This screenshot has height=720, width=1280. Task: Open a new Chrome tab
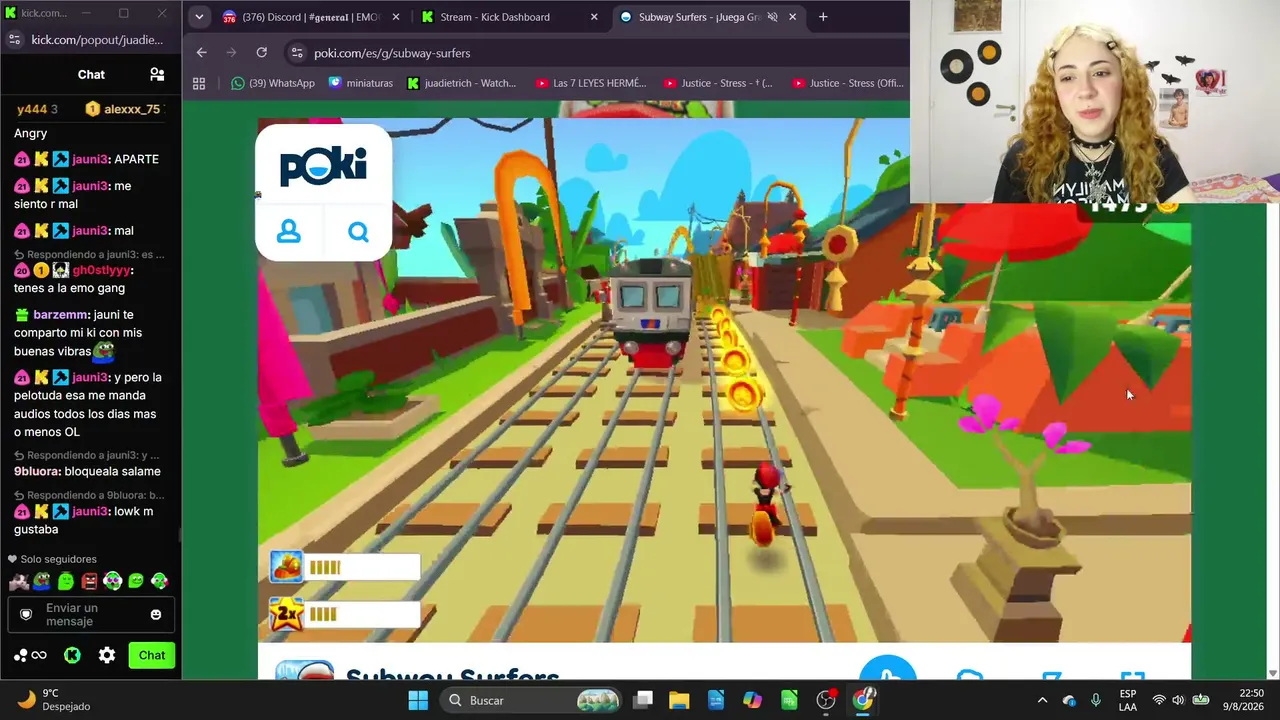[x=823, y=17]
